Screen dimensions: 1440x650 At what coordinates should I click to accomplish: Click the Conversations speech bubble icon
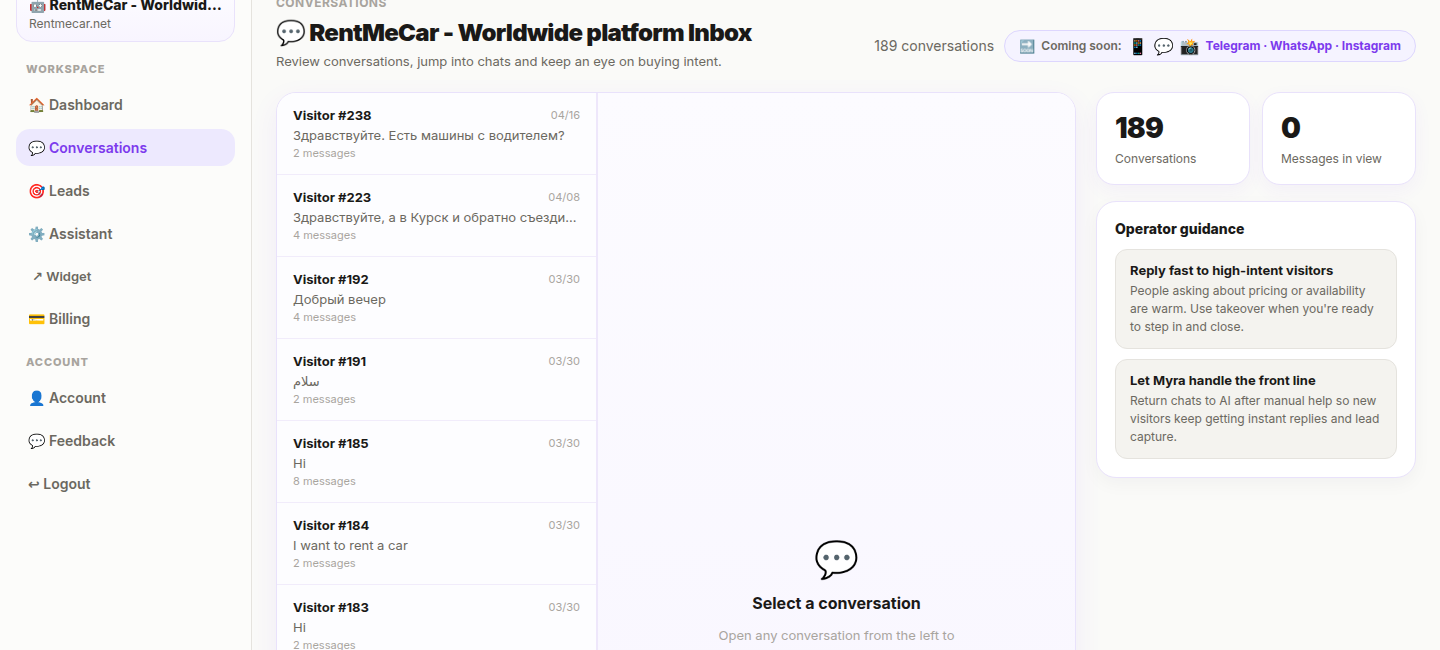click(36, 147)
